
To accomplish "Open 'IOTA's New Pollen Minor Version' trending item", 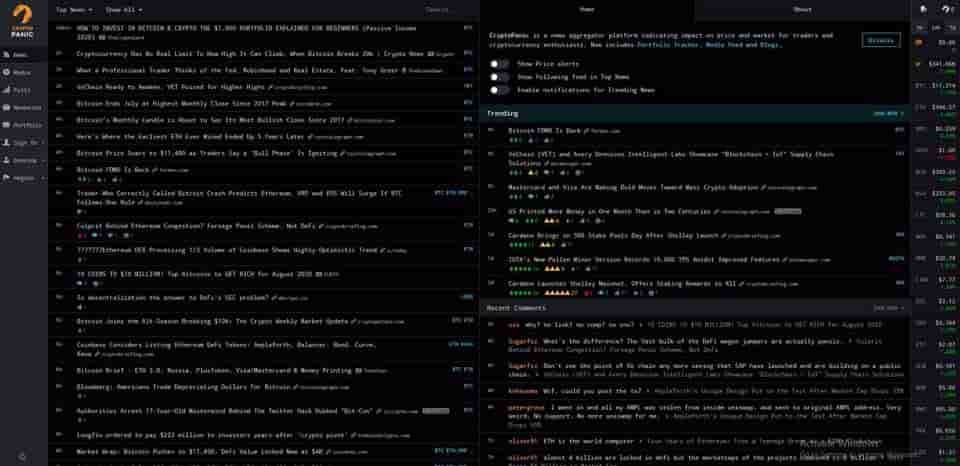I will [x=644, y=260].
